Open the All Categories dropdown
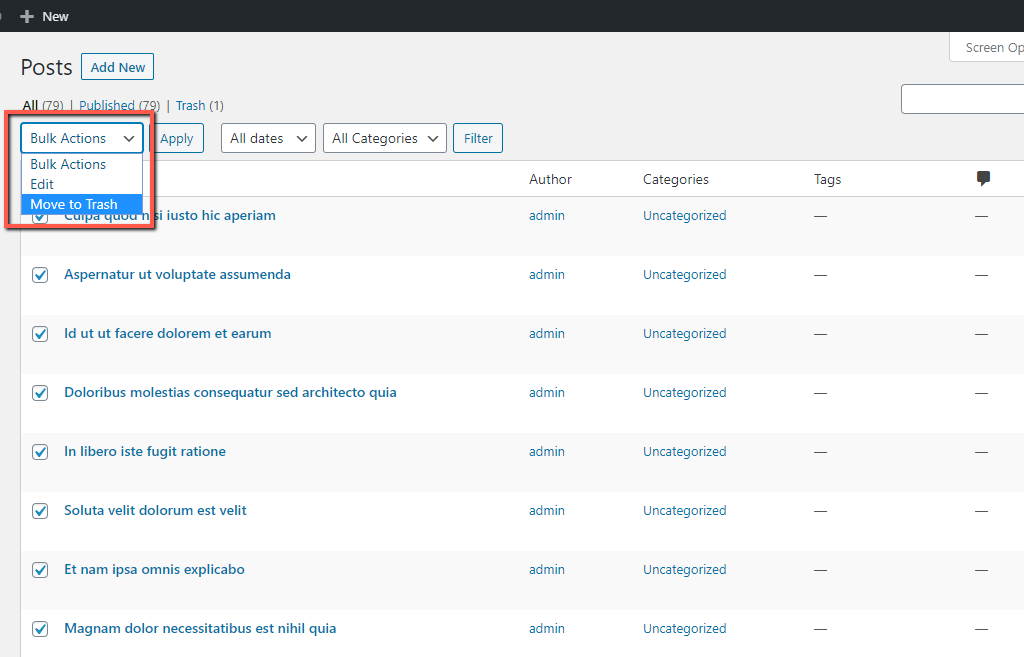1024x657 pixels. [x=385, y=138]
